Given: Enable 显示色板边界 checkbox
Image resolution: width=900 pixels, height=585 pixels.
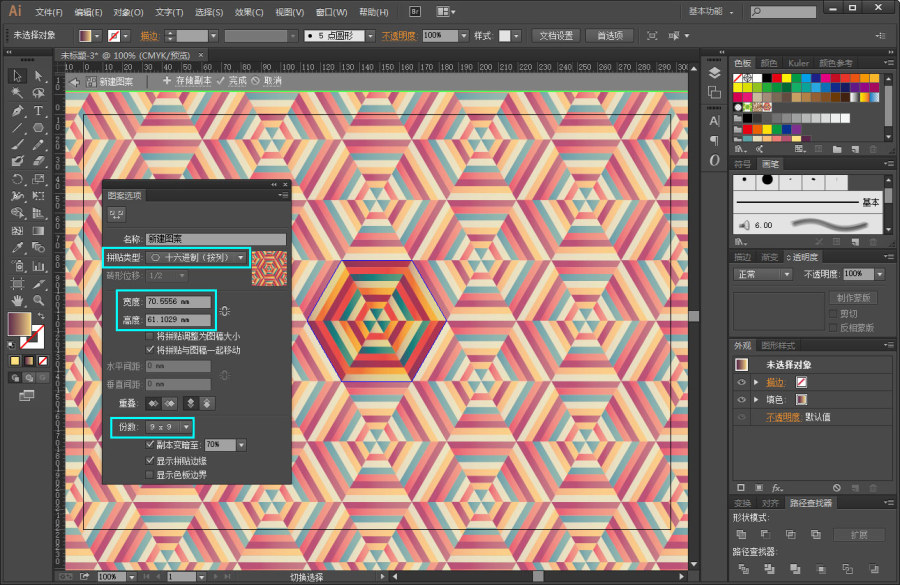Looking at the screenshot, I should 150,475.
